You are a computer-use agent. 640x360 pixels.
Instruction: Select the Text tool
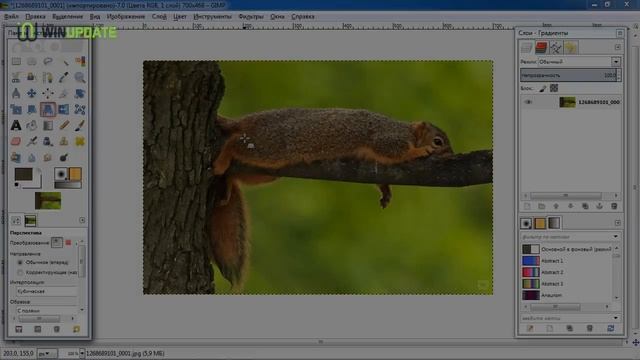point(16,125)
